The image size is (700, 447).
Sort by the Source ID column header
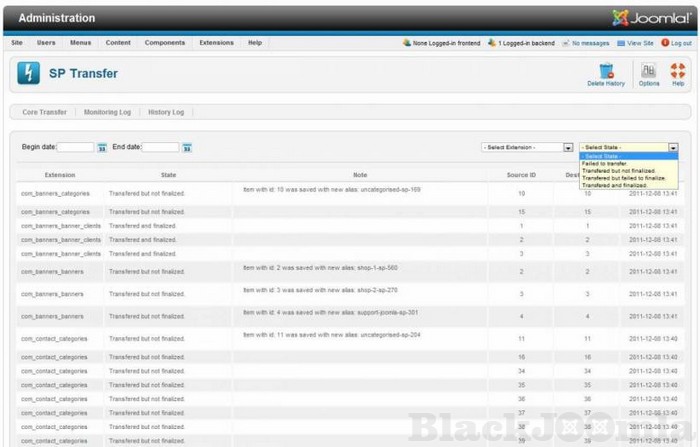521,175
